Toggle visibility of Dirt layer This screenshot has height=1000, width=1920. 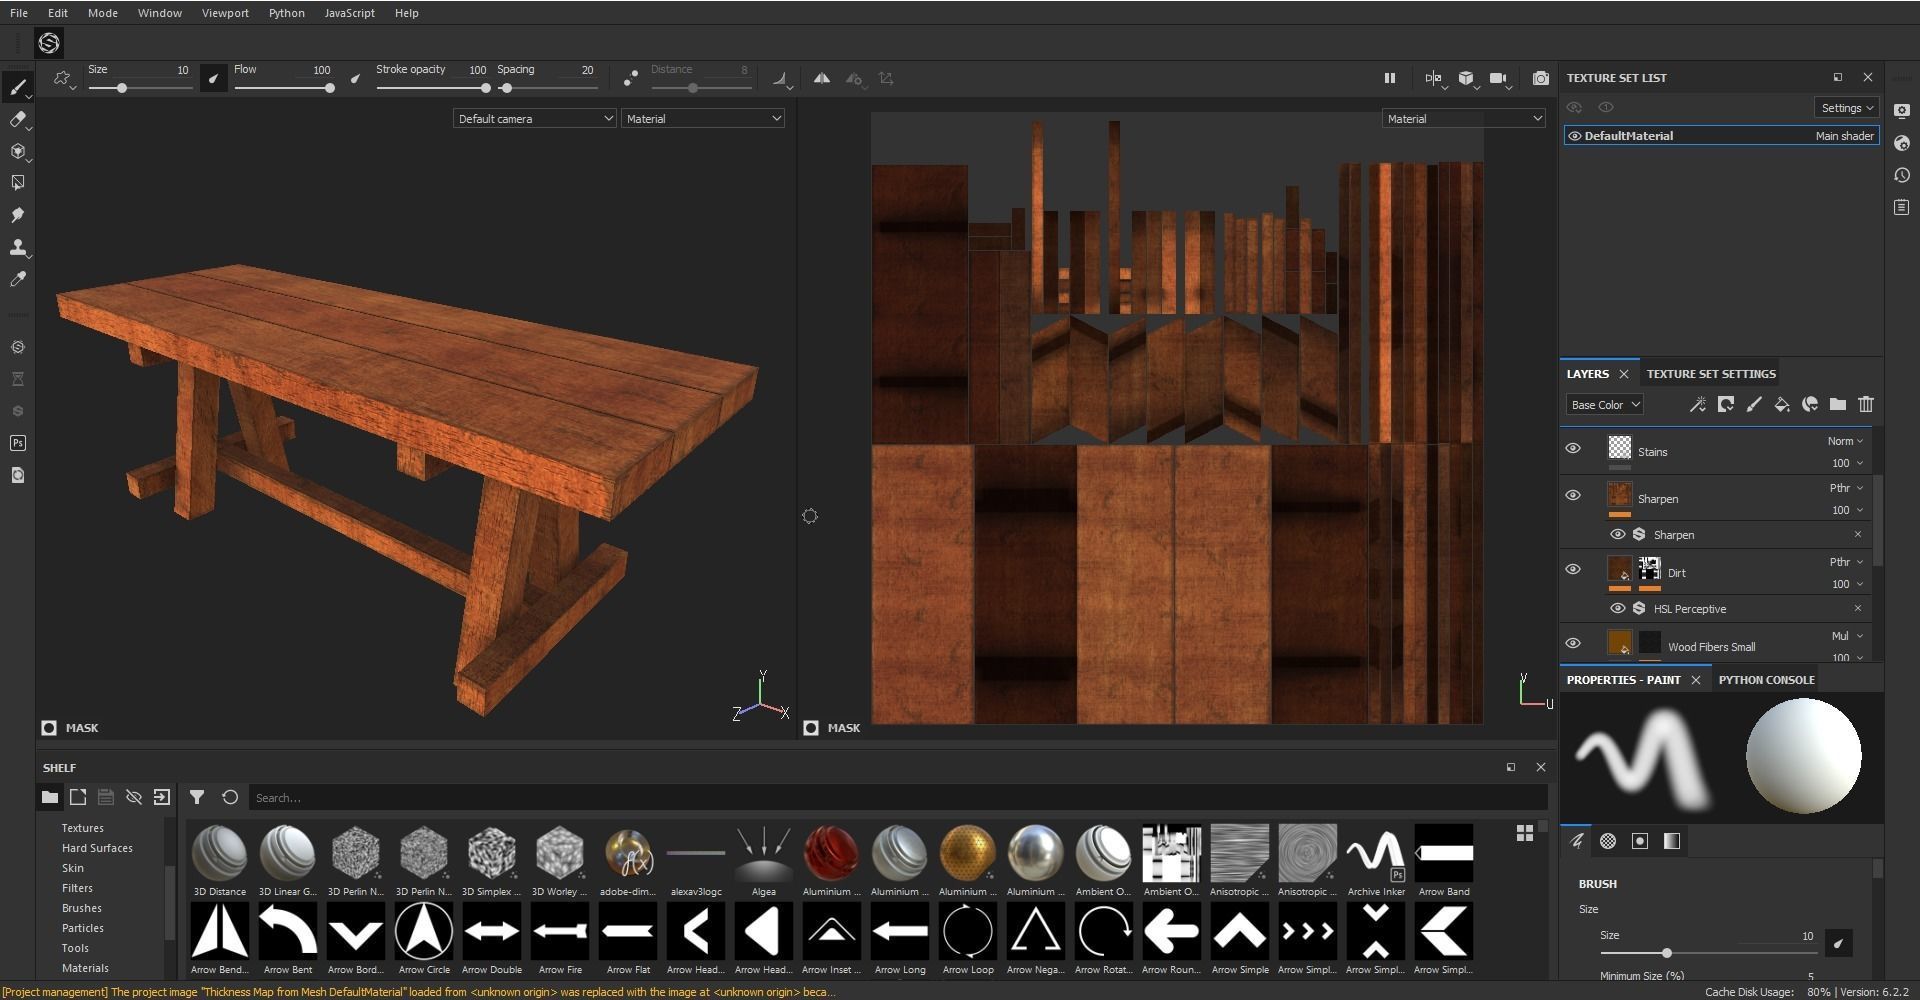pyautogui.click(x=1573, y=569)
